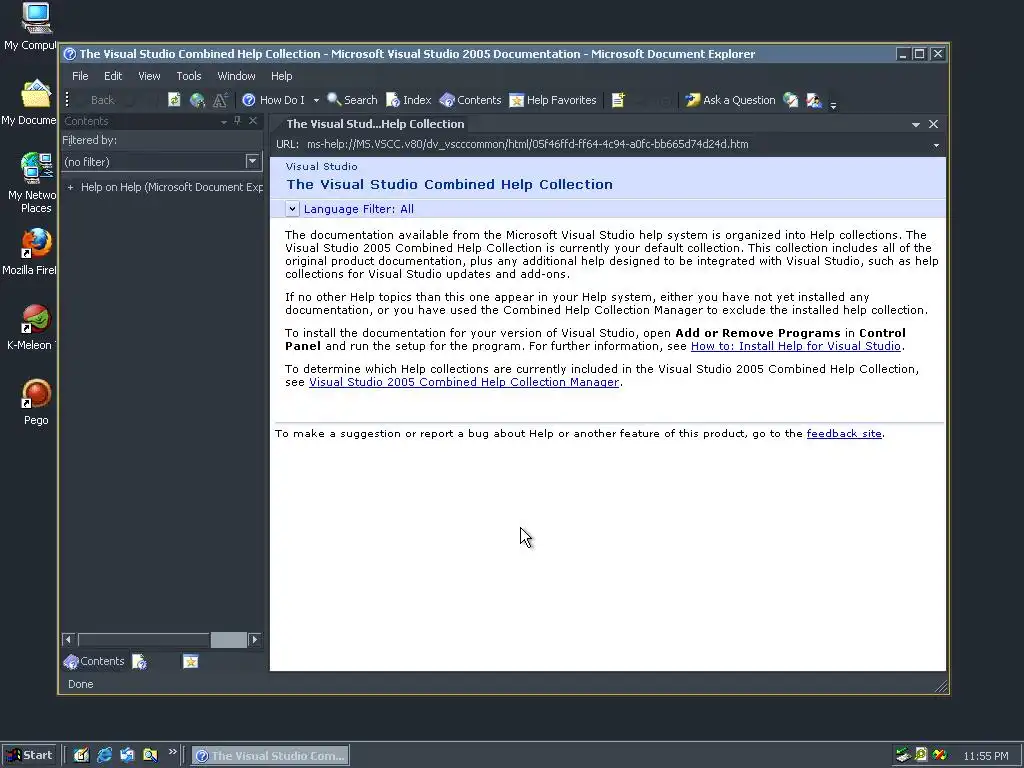1024x768 pixels.
Task: Open the My Documents desktop icon
Action: pos(31,103)
